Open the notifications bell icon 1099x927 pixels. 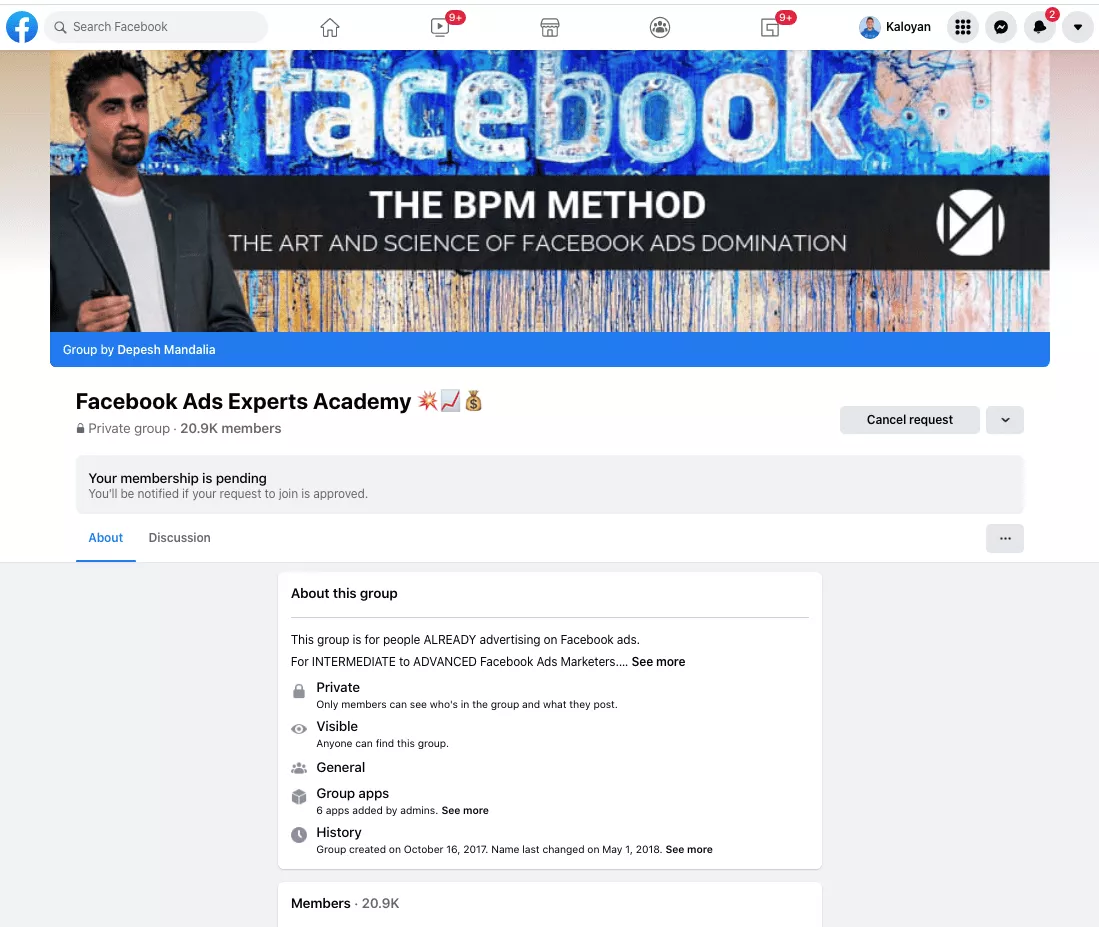(1039, 27)
